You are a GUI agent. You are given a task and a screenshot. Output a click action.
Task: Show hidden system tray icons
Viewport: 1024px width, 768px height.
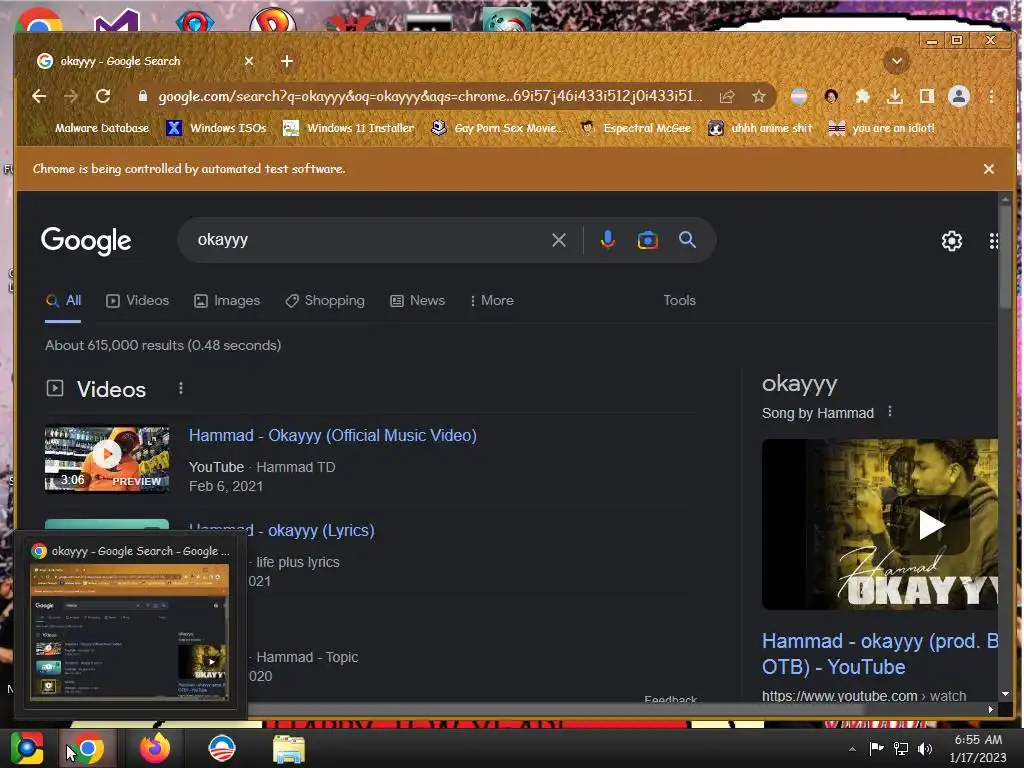coord(852,749)
